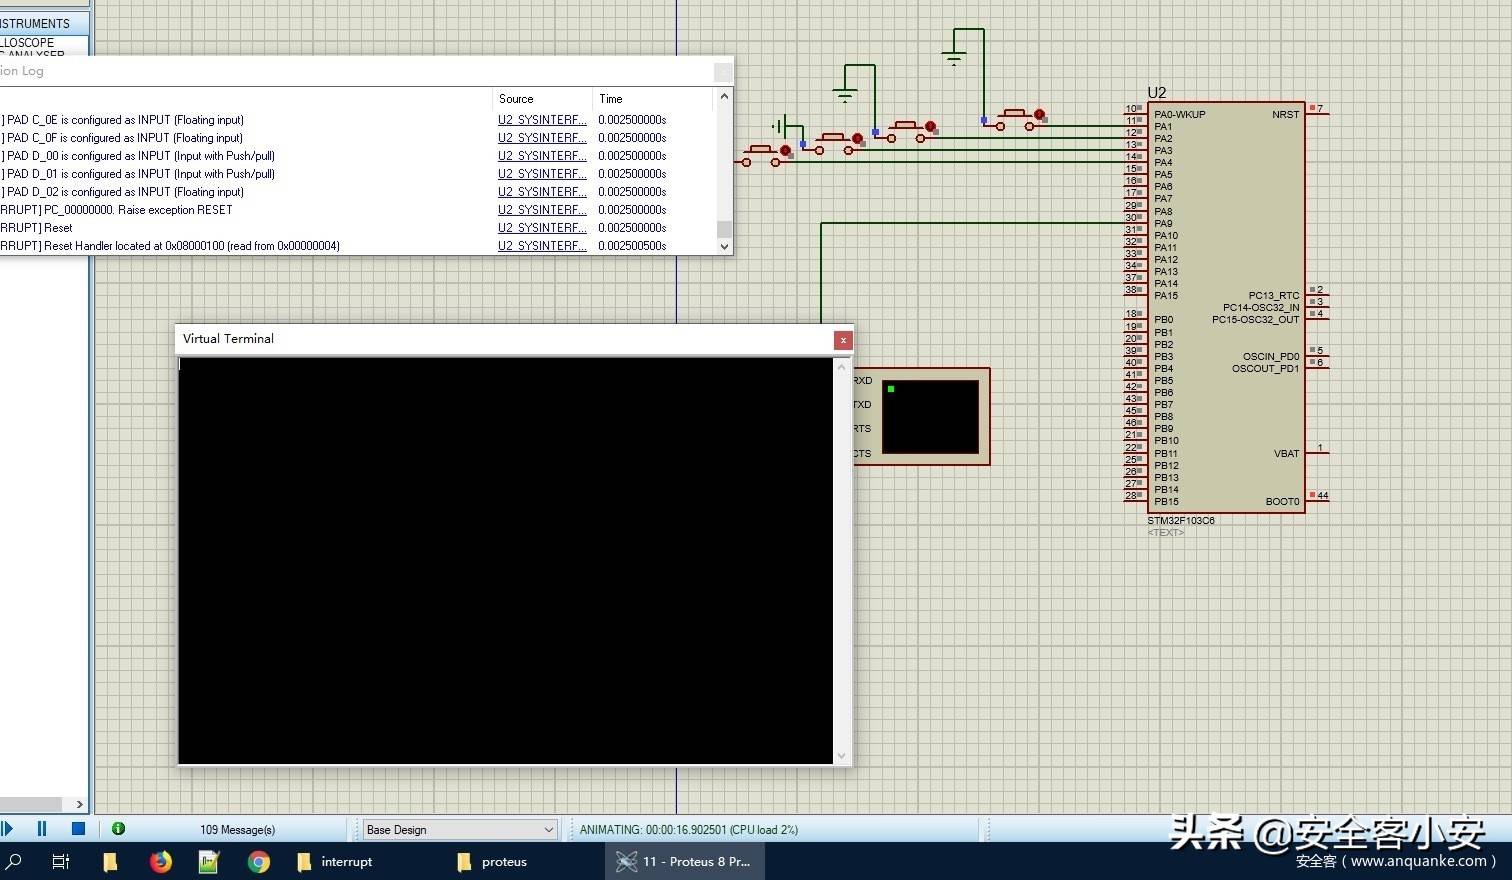This screenshot has height=880, width=1512.
Task: Select OSCILLOSCOPE in the instruments list
Action: 28,43
